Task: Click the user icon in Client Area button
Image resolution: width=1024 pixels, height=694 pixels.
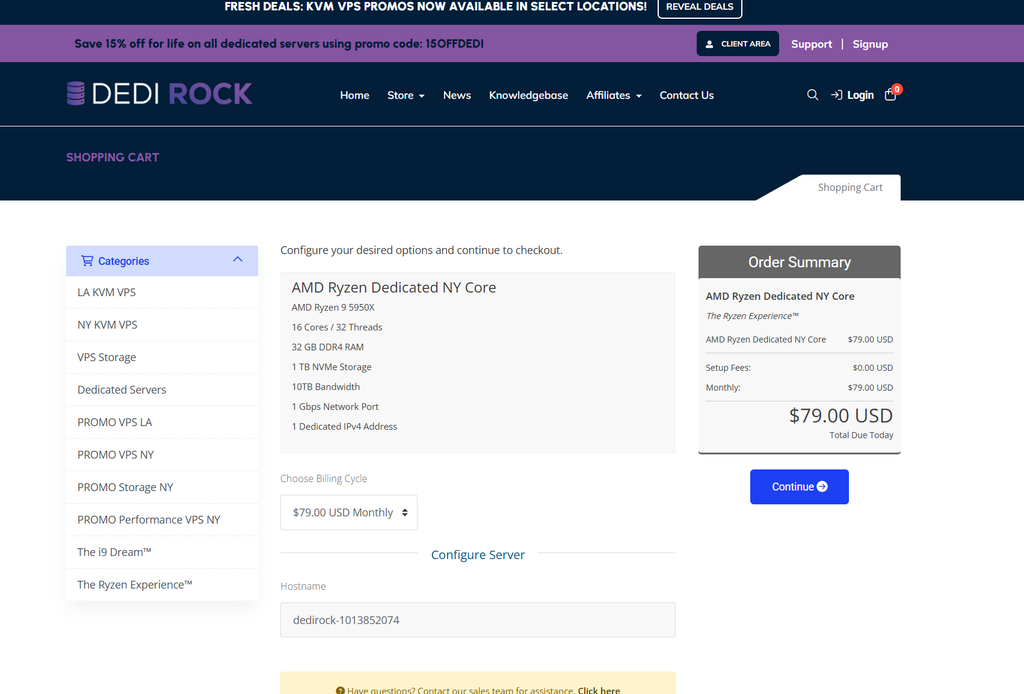Action: [709, 44]
